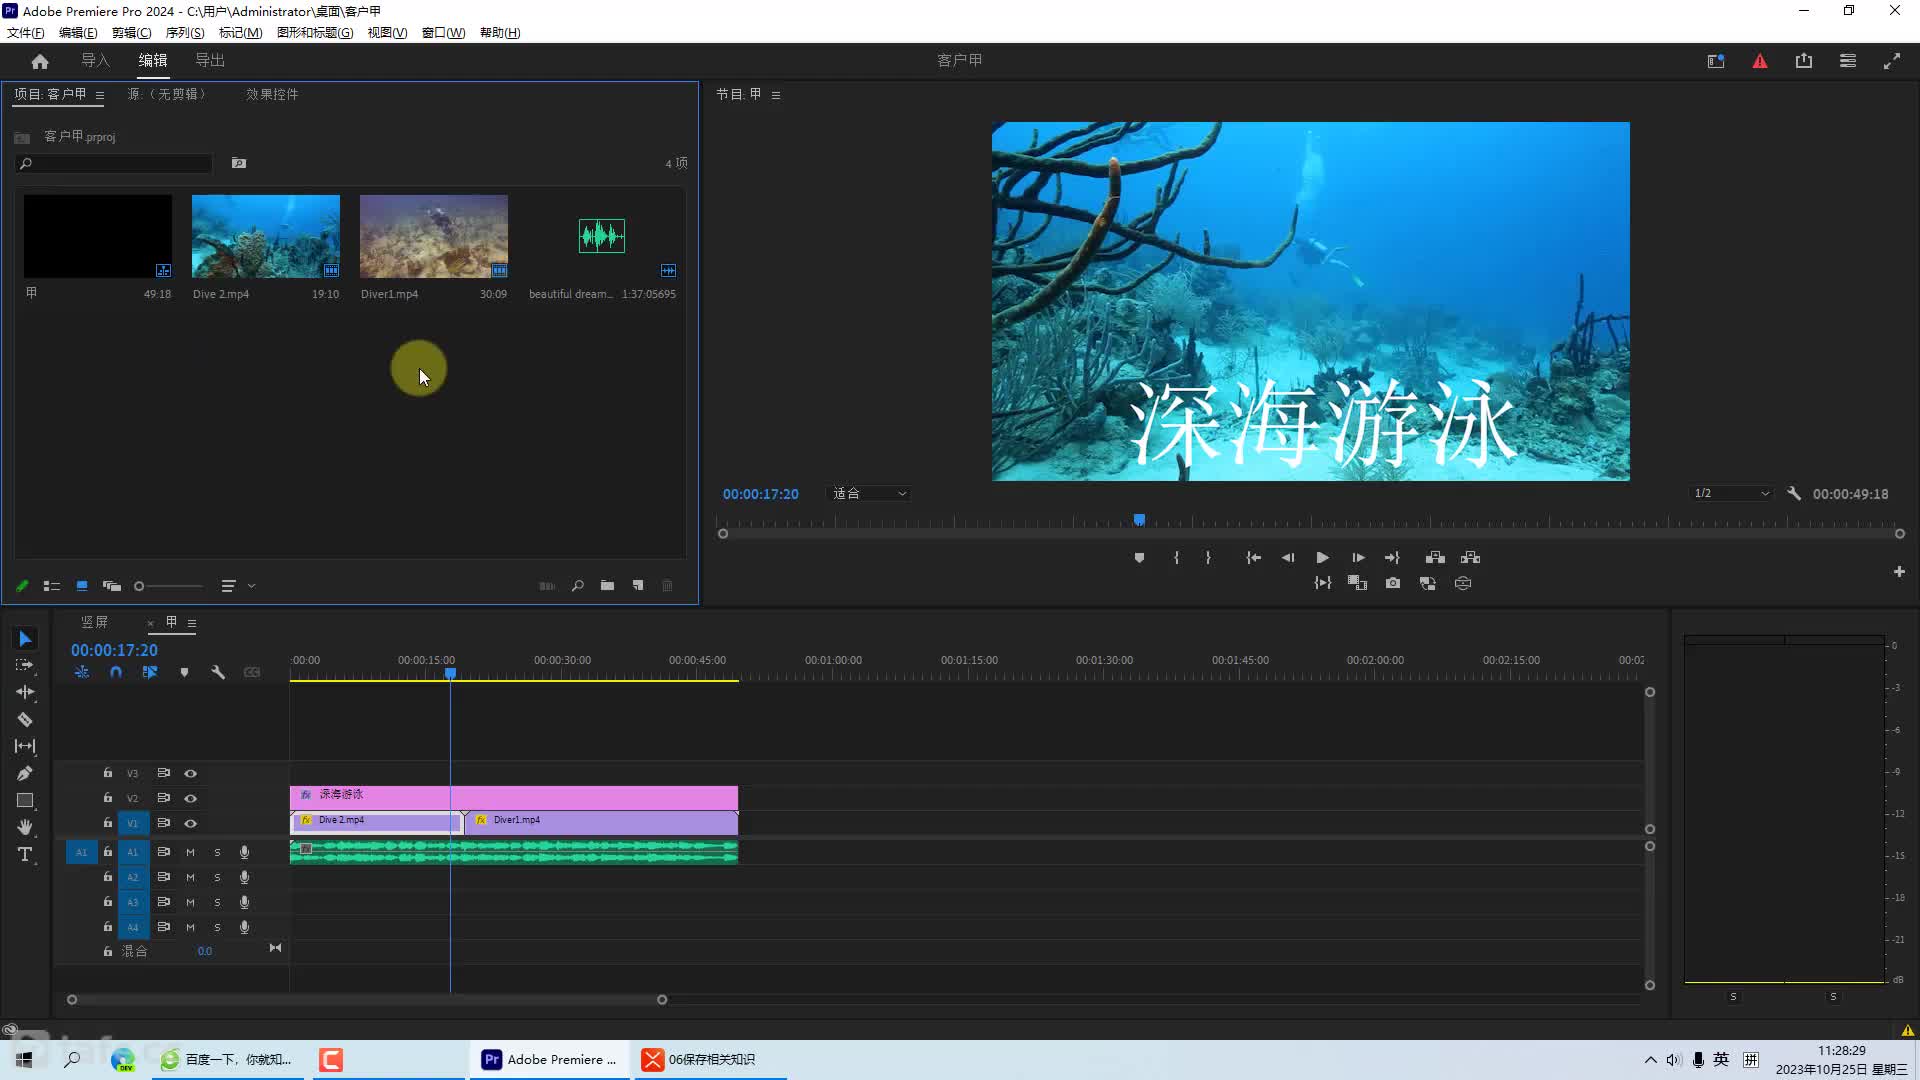Open the timeline sequence 甲 panel menu
1920x1080 pixels.
[x=192, y=623]
